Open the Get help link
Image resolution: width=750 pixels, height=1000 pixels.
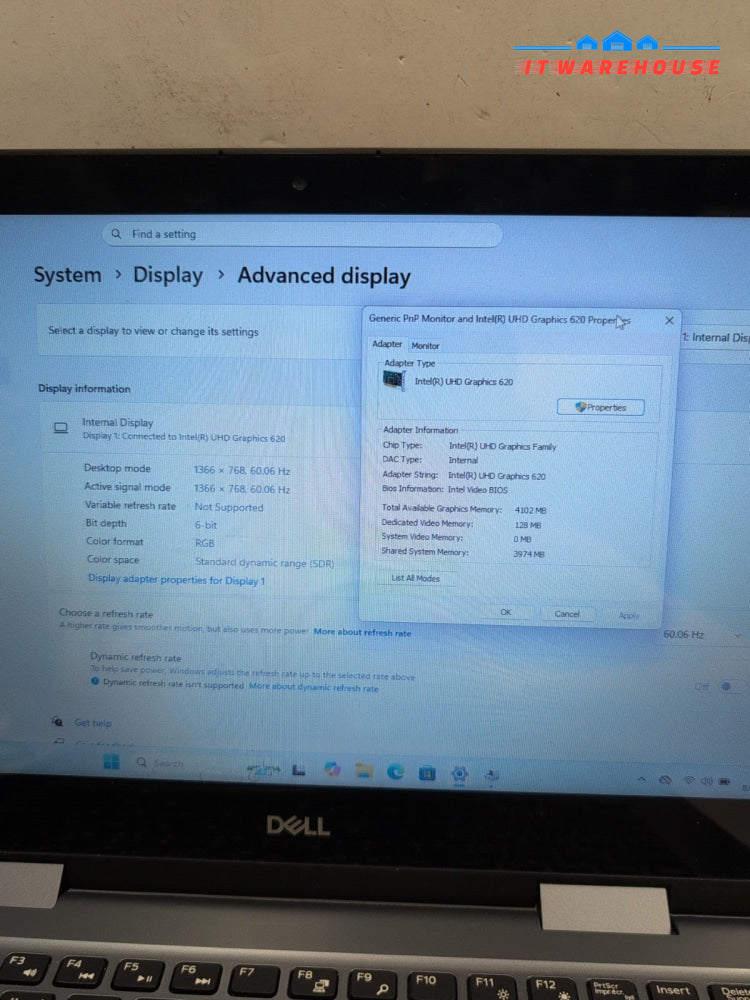(x=92, y=723)
